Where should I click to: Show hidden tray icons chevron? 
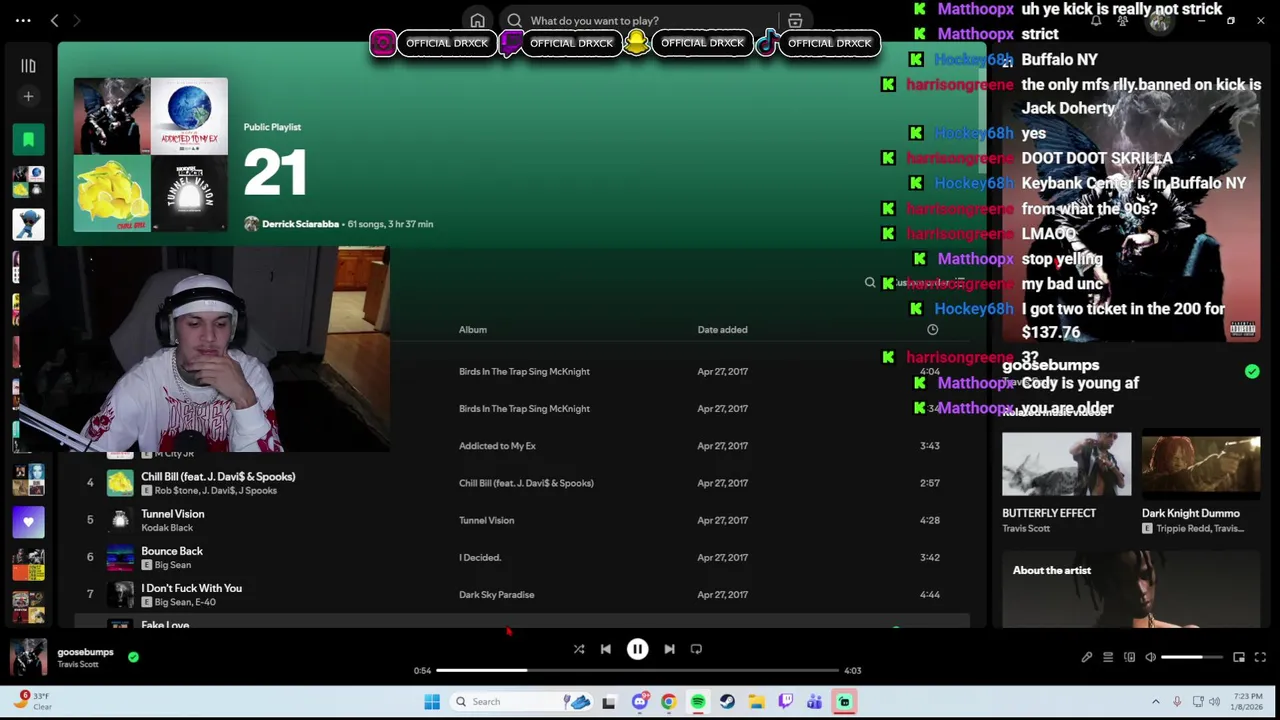coord(1156,702)
